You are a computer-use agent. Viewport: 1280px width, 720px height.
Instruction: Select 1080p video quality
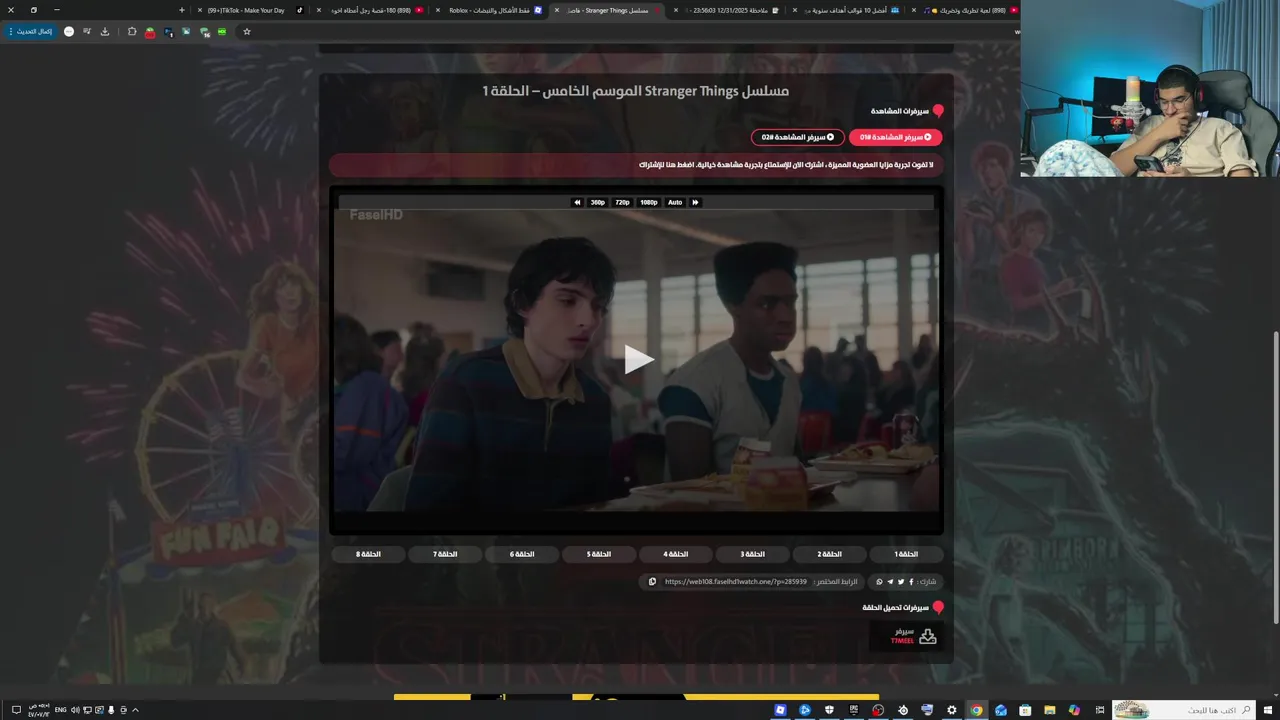[648, 202]
